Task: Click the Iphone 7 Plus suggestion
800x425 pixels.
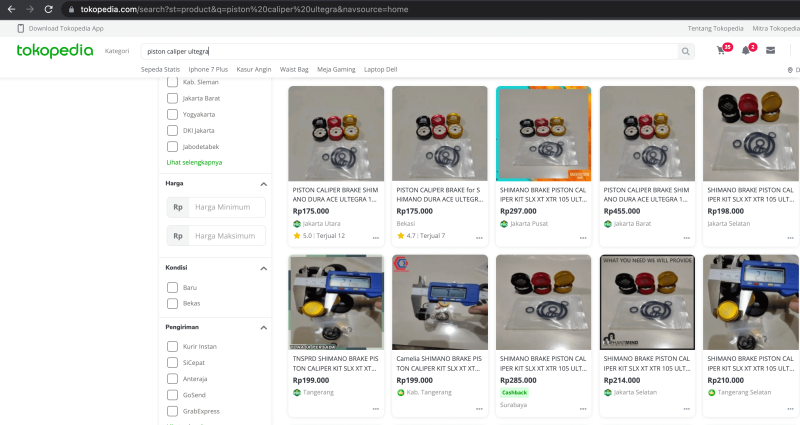Action: 208,69
